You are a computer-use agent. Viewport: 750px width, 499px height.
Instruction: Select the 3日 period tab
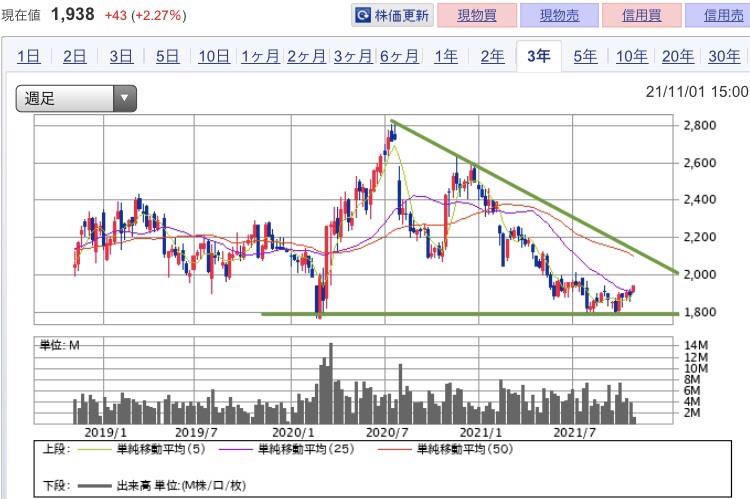coord(121,56)
